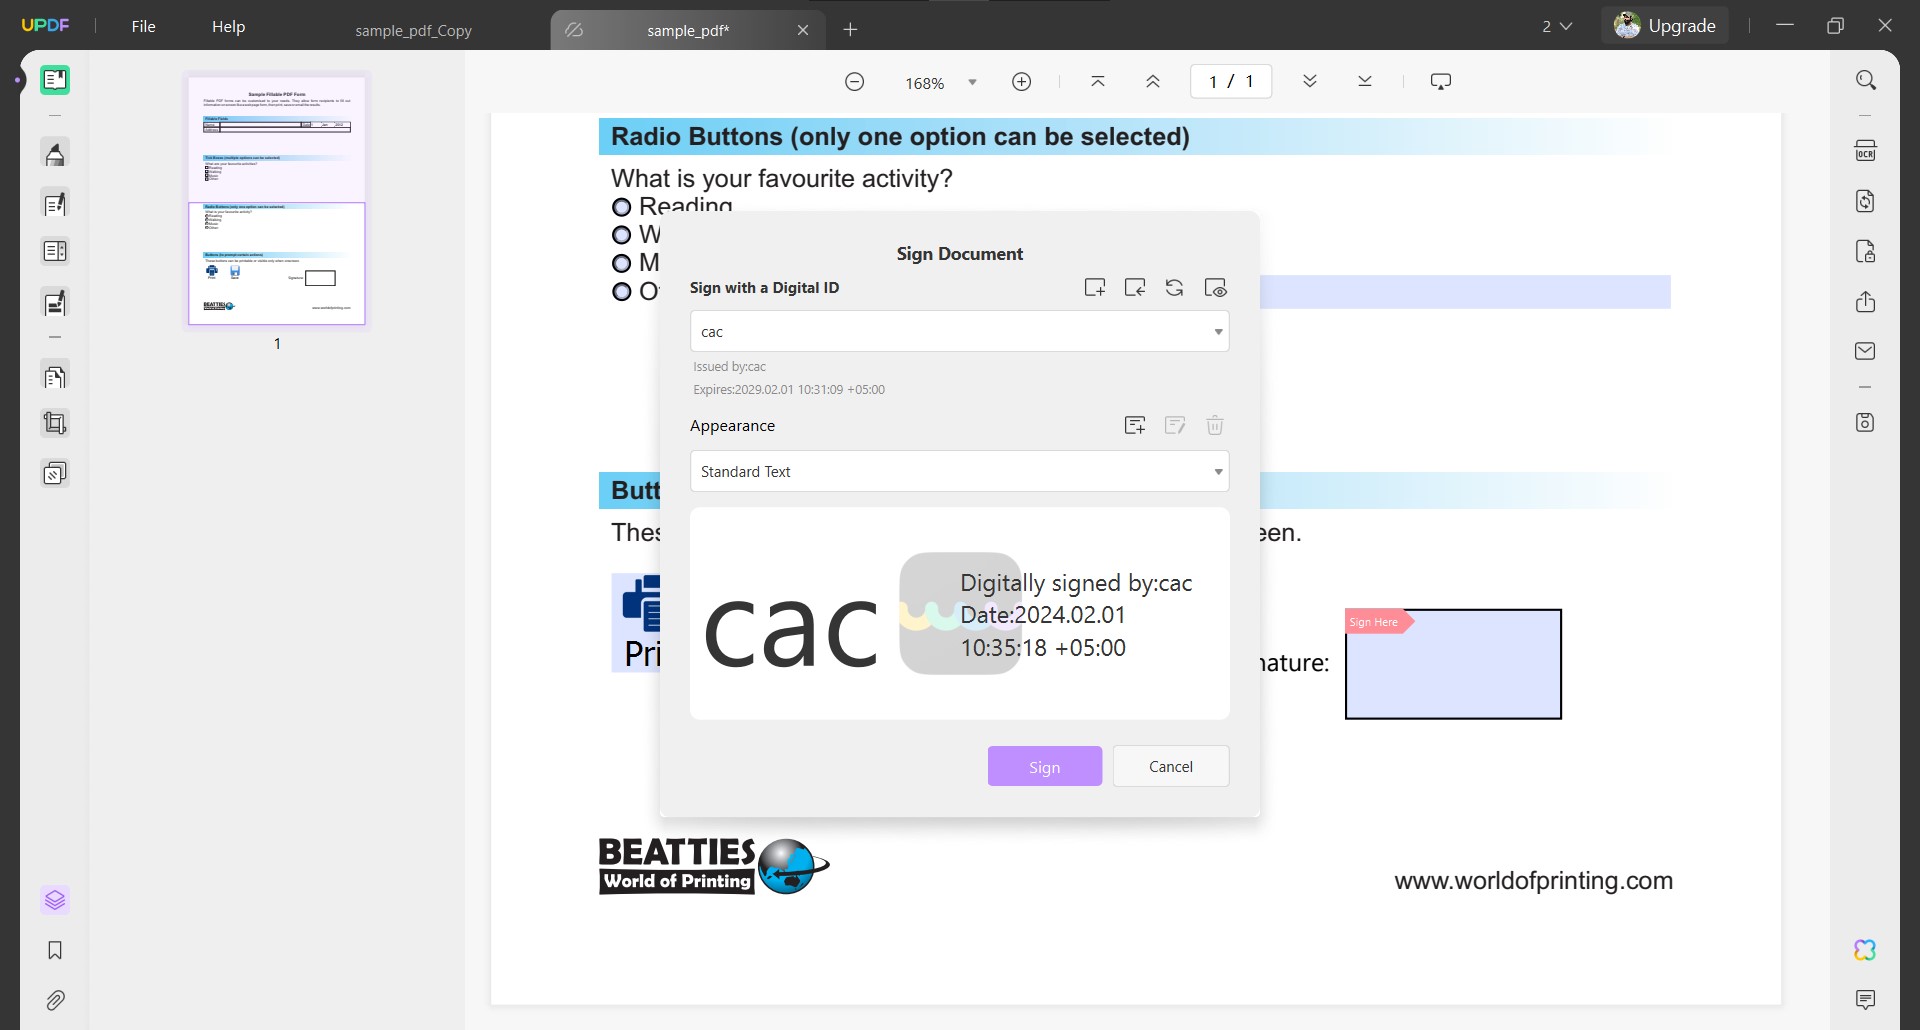Image resolution: width=1920 pixels, height=1030 pixels.
Task: Select the Reading radio button
Action: (x=622, y=207)
